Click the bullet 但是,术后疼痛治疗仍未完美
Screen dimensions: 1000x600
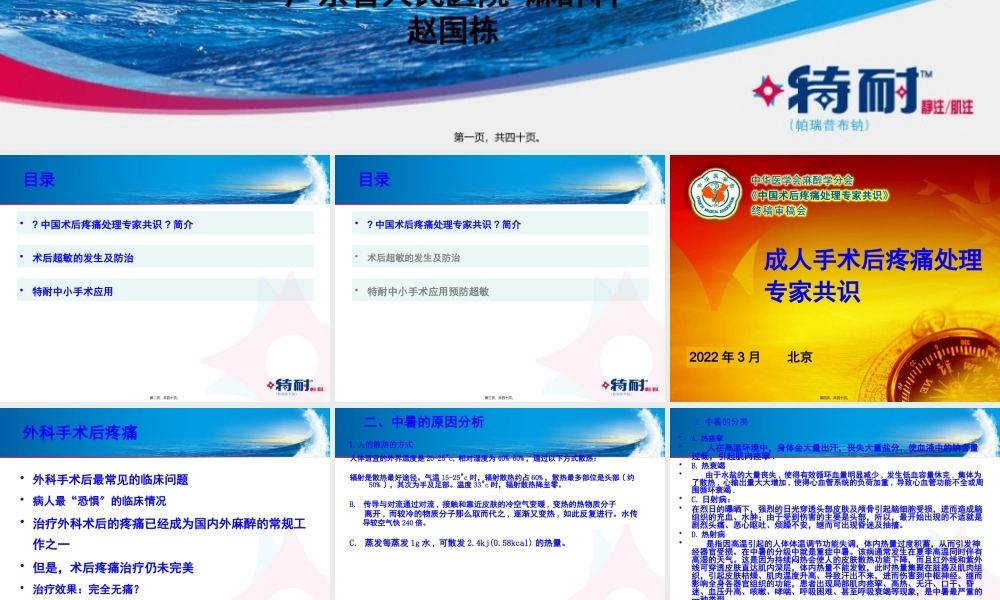click(113, 568)
